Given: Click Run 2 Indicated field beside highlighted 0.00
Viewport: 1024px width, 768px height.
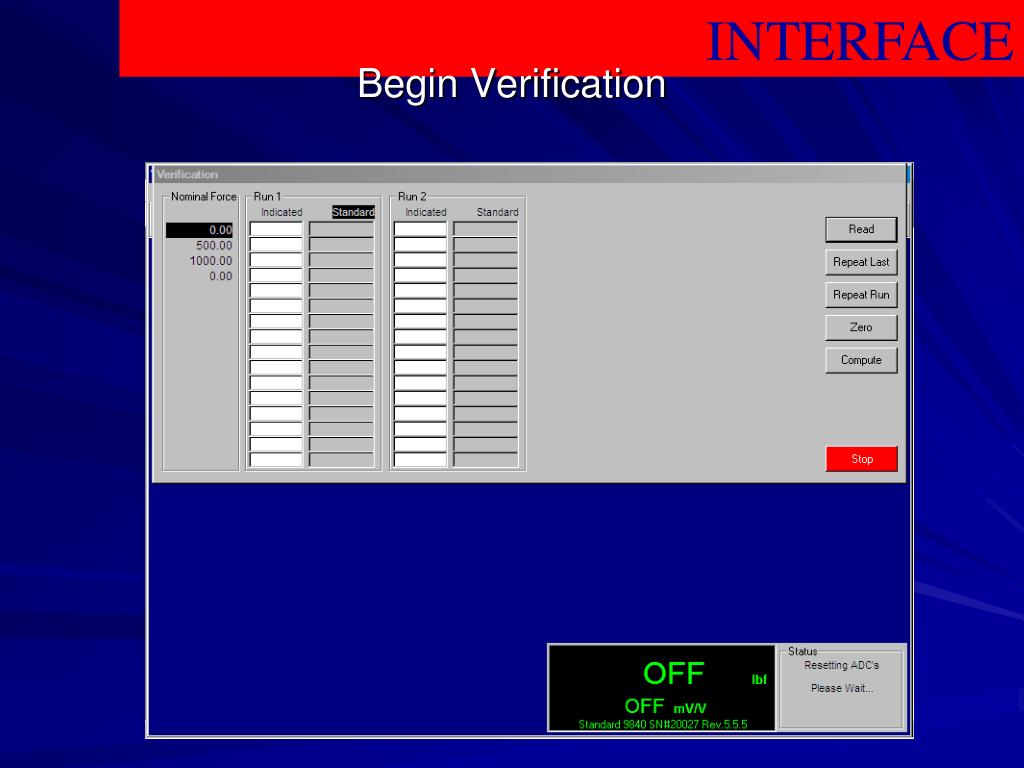Looking at the screenshot, I should [420, 229].
